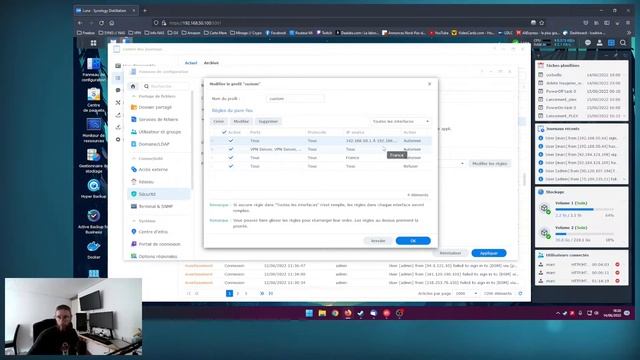The height and width of the screenshot is (360, 640).
Task: Open Windows Start button on taskbar
Action: [x=309, y=313]
